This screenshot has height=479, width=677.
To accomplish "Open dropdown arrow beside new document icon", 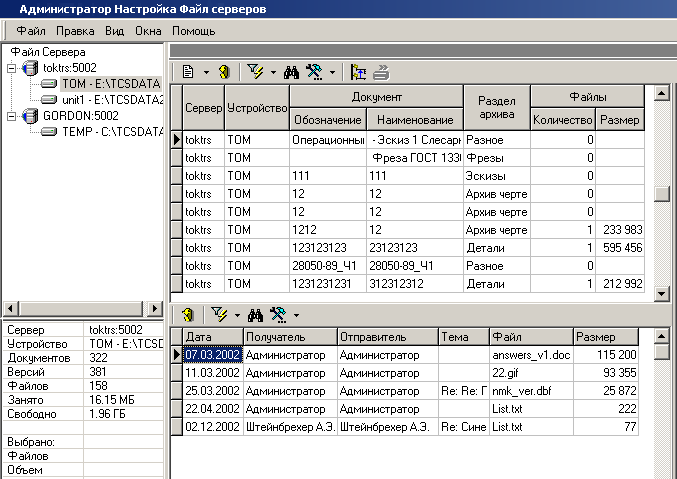I will pos(205,73).
